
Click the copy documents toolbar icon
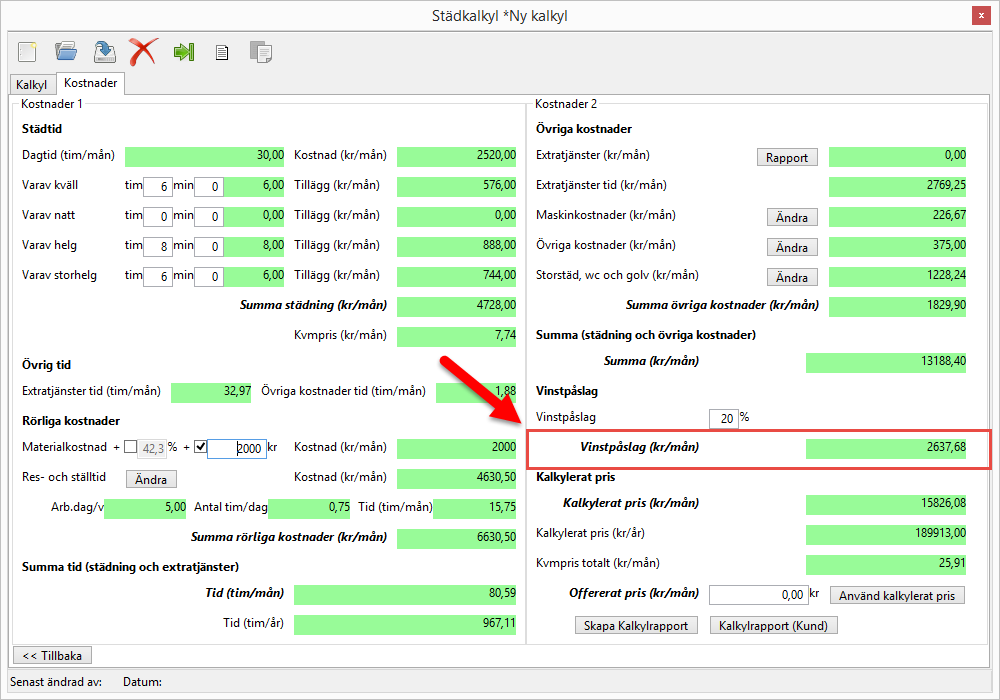(x=260, y=52)
